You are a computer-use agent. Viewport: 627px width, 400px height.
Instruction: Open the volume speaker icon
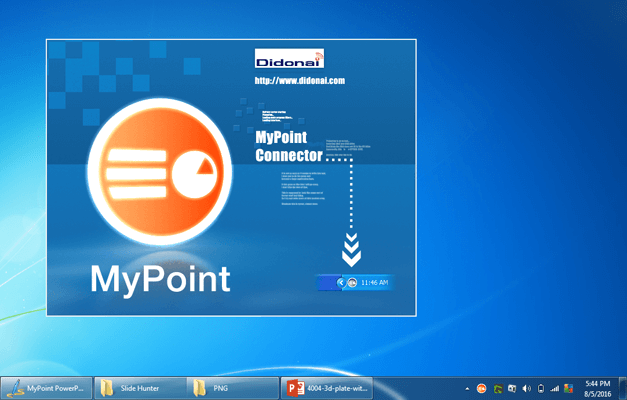click(527, 388)
